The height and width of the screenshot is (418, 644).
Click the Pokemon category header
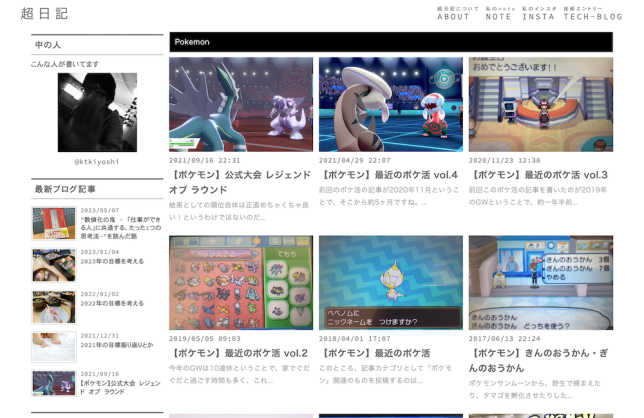click(x=391, y=42)
